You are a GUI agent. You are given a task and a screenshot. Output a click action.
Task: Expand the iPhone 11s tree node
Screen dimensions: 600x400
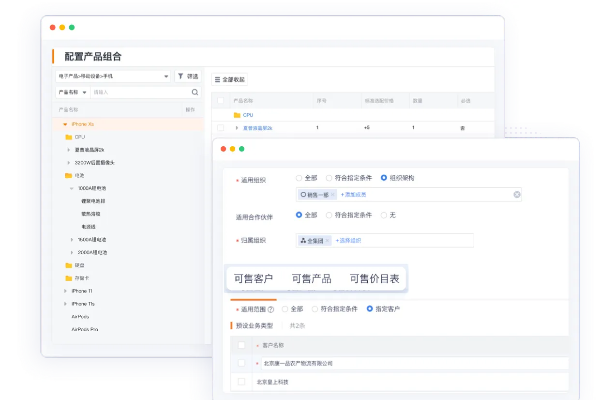(65, 304)
